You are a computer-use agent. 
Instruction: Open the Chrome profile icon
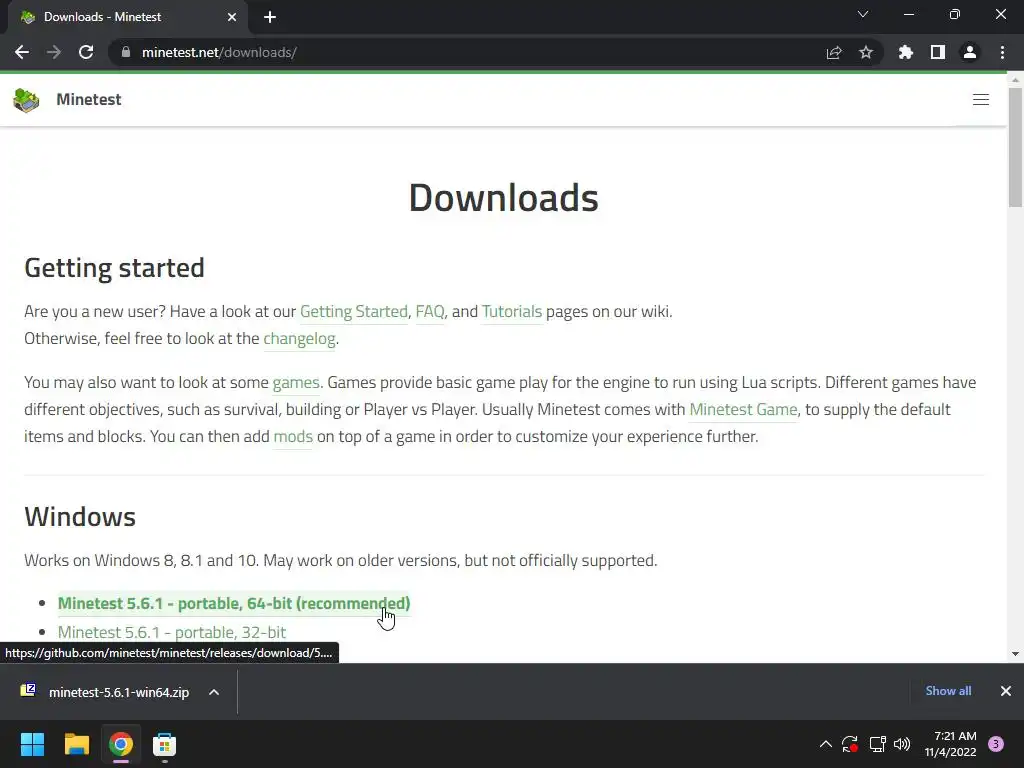(x=970, y=52)
